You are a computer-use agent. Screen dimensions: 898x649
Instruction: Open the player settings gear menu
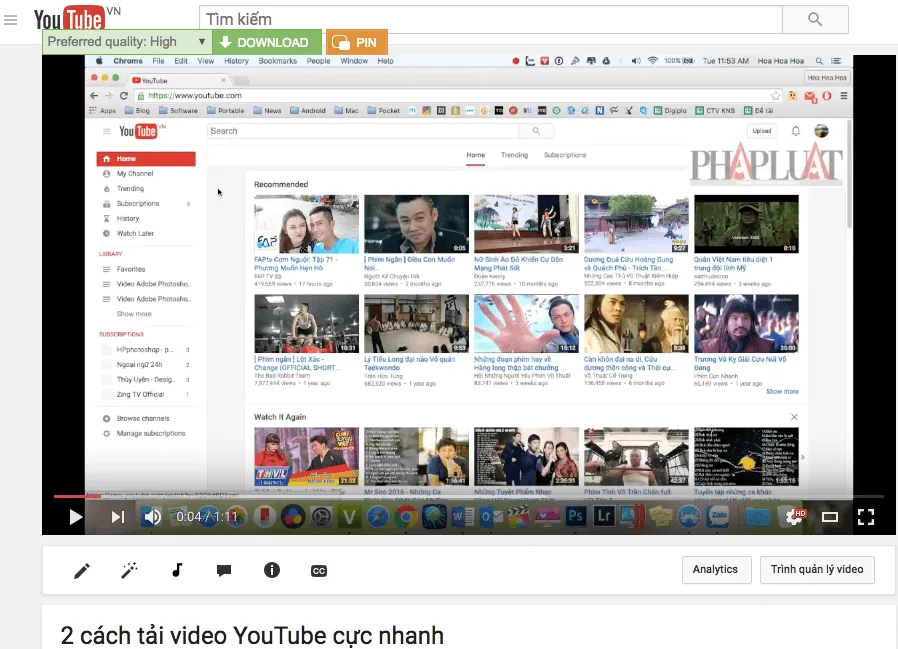[794, 517]
